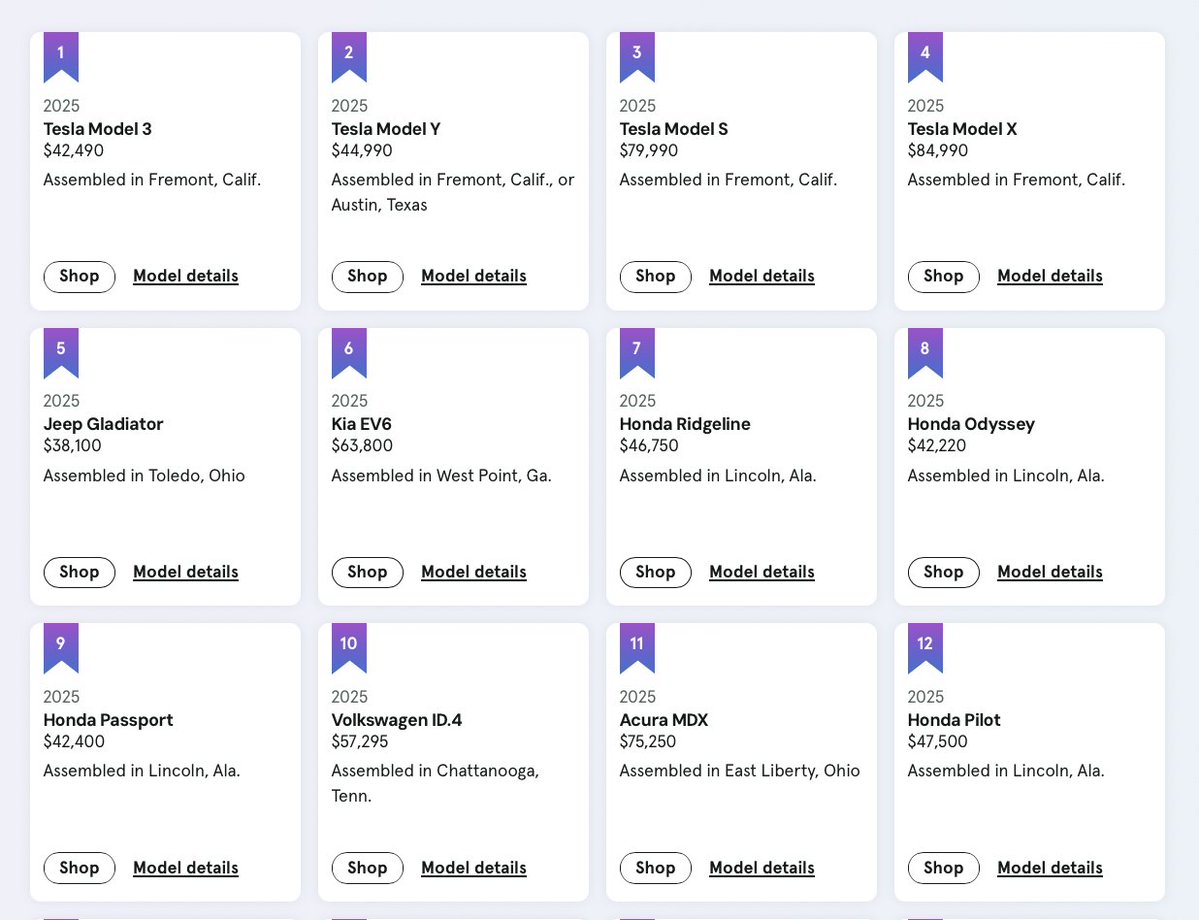Select the Honda Ridgeline title
1199x920 pixels.
click(685, 424)
